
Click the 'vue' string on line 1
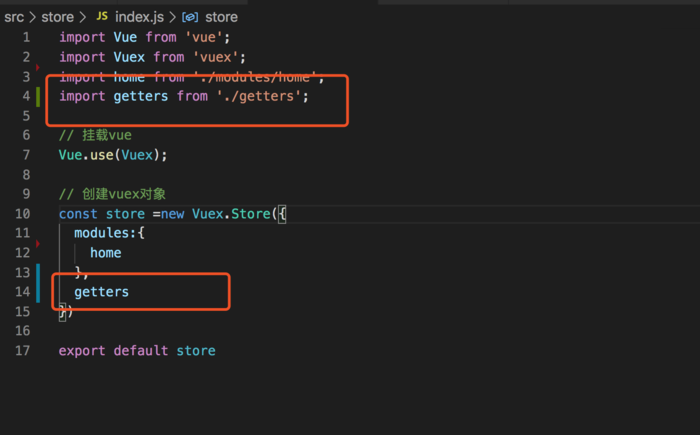click(204, 37)
